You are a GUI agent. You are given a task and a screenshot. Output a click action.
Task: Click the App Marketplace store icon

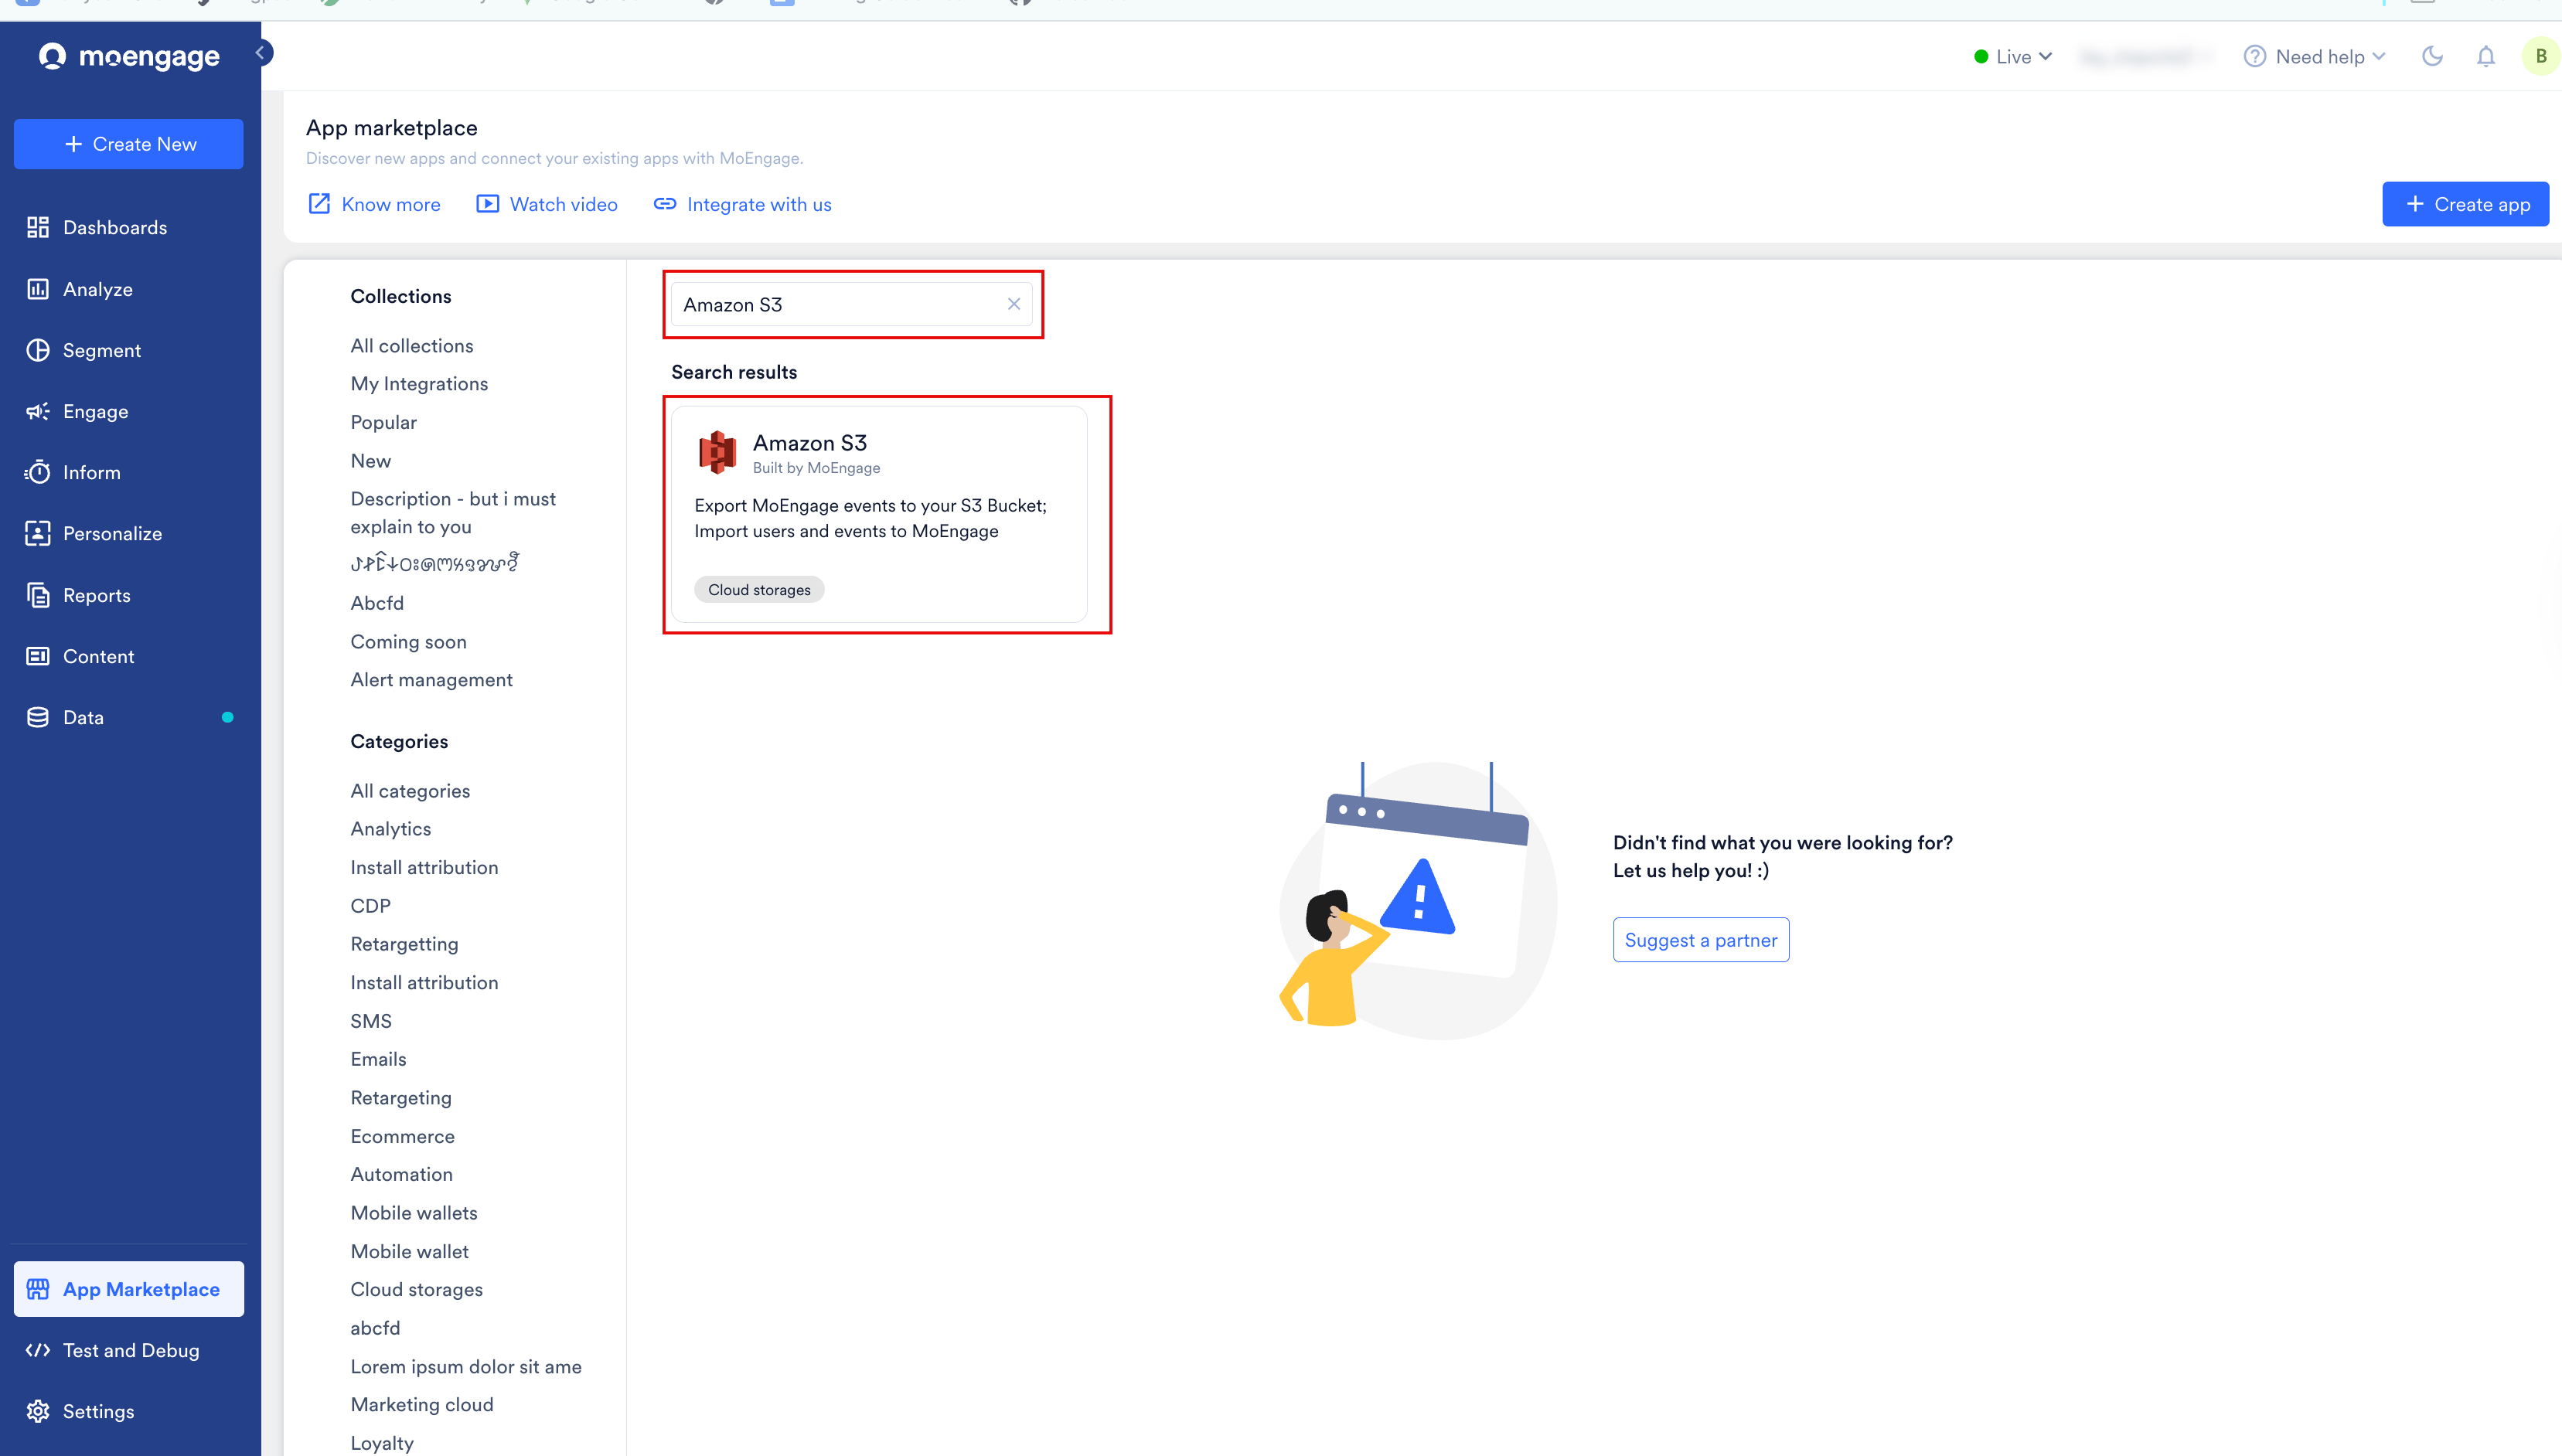click(x=38, y=1289)
